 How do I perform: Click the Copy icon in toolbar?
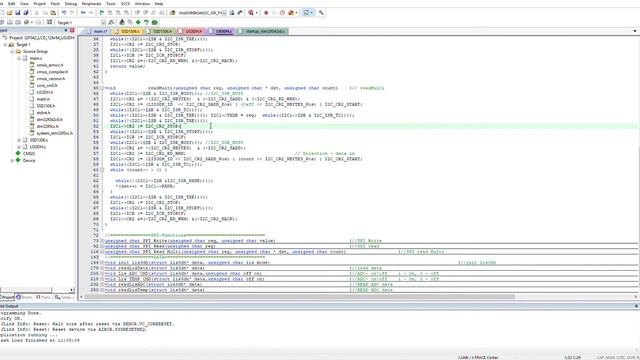pos(45,13)
